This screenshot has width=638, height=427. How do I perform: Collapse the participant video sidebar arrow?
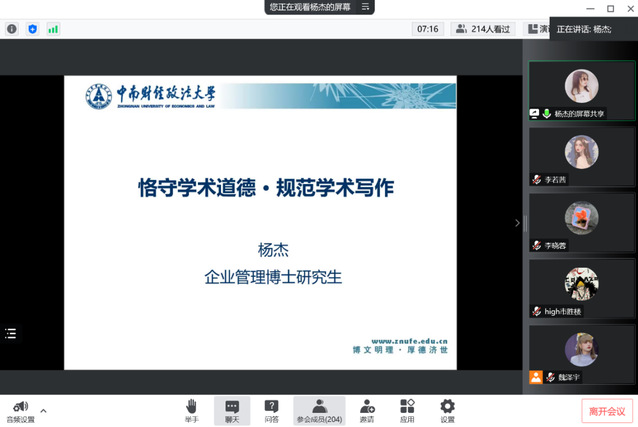517,223
